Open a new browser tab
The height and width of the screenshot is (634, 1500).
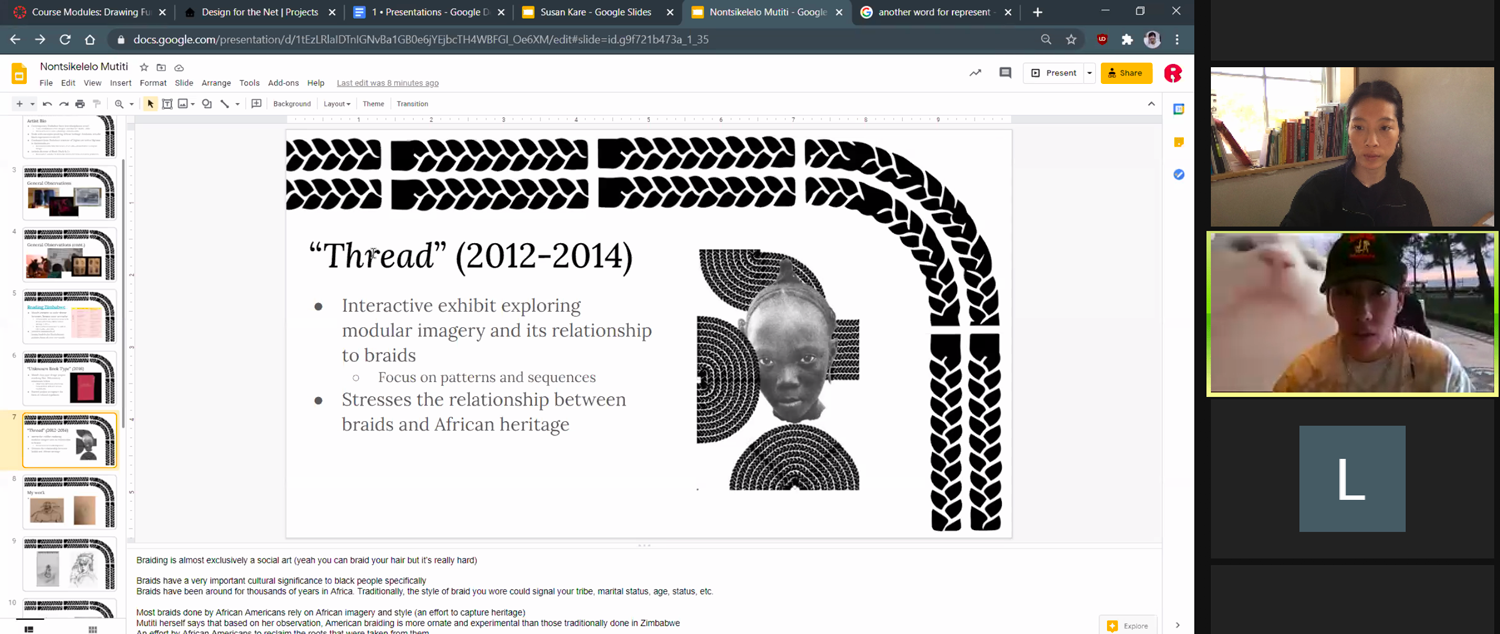1038,12
